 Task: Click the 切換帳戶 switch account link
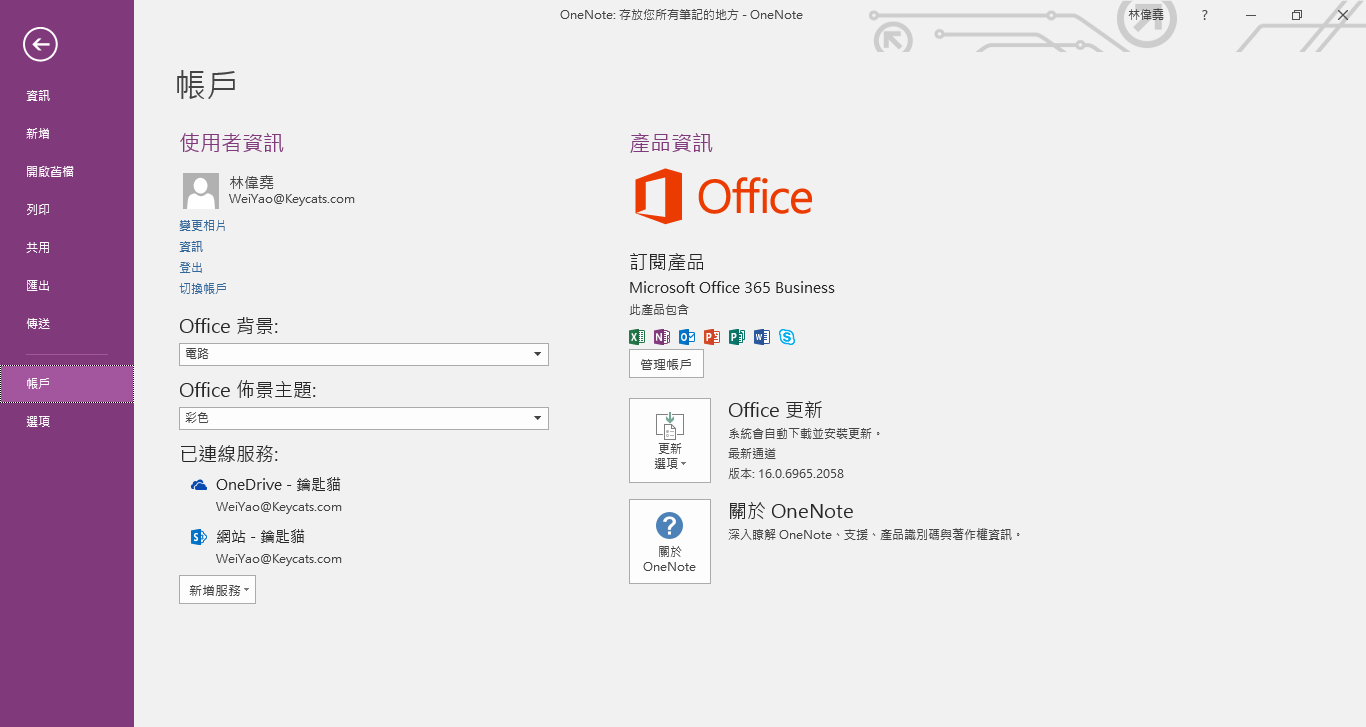click(x=203, y=289)
